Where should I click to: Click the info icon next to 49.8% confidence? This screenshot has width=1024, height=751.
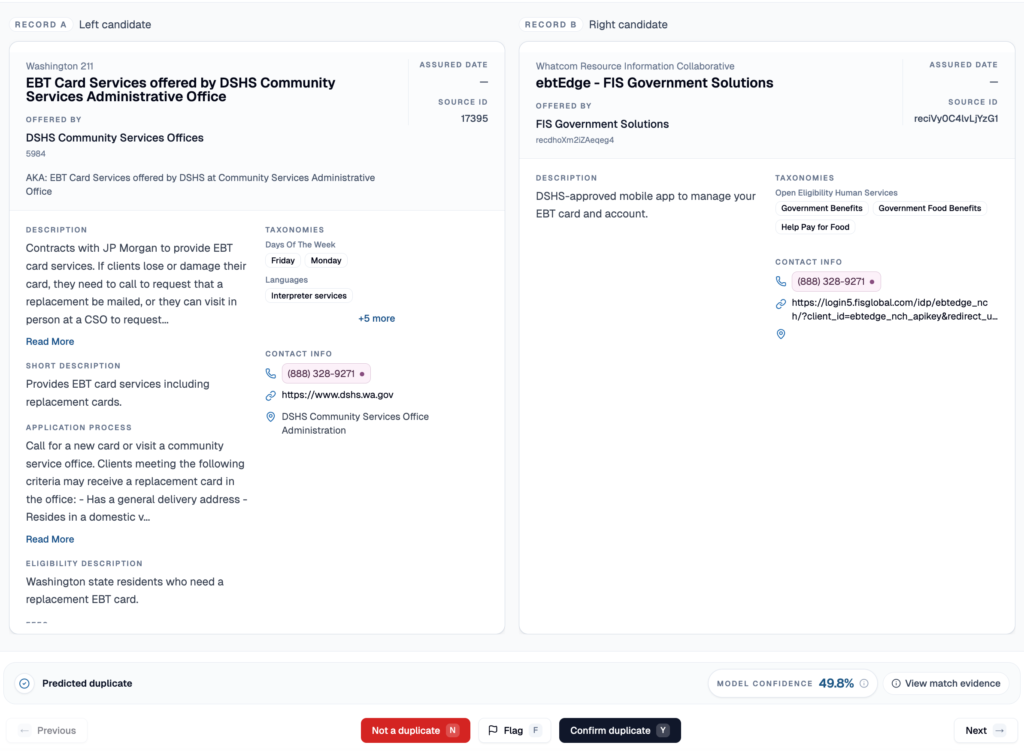point(864,683)
